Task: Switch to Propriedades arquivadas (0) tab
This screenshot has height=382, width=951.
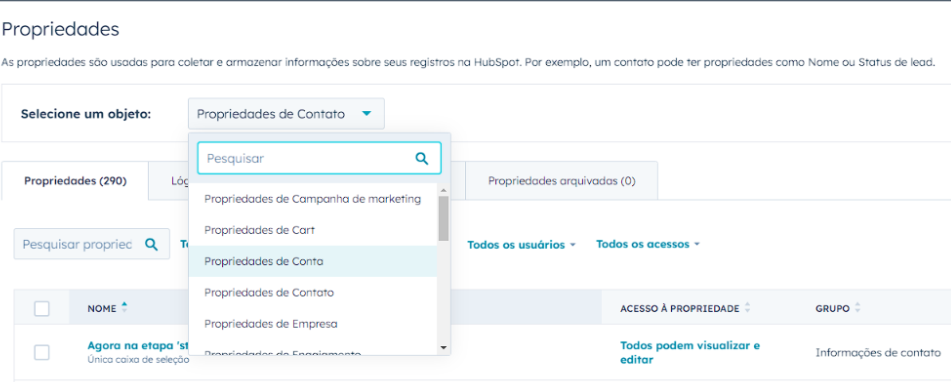Action: click(x=562, y=181)
